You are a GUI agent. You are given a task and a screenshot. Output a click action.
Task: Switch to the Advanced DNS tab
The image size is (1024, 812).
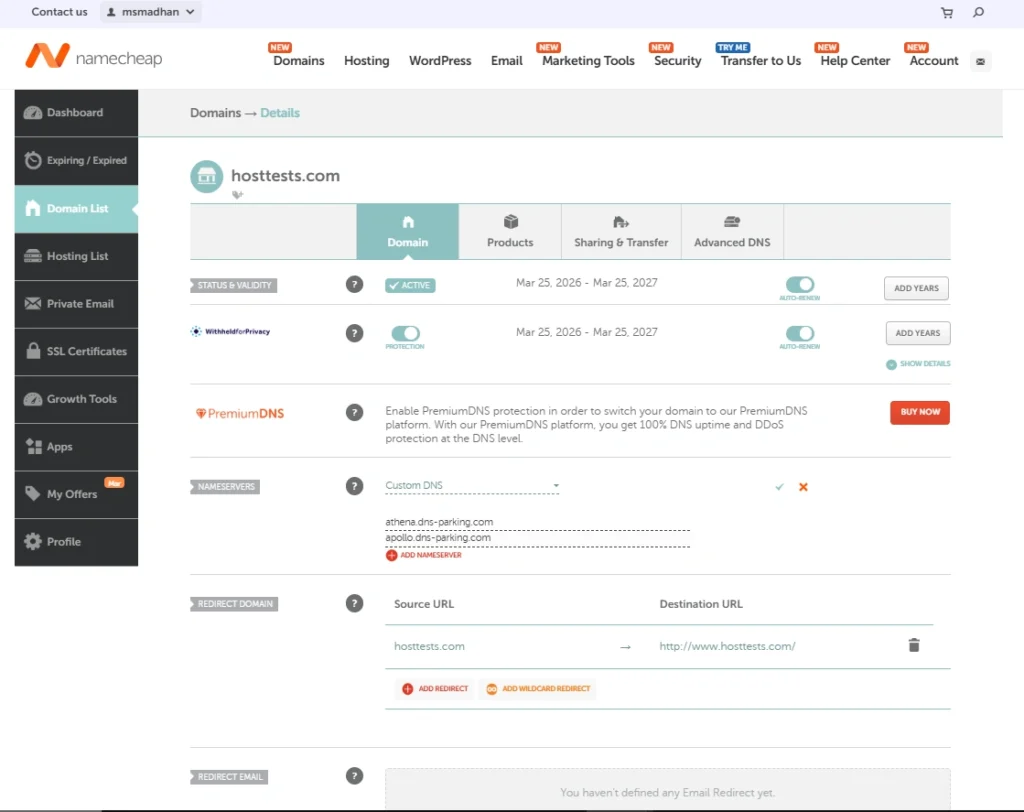732,232
